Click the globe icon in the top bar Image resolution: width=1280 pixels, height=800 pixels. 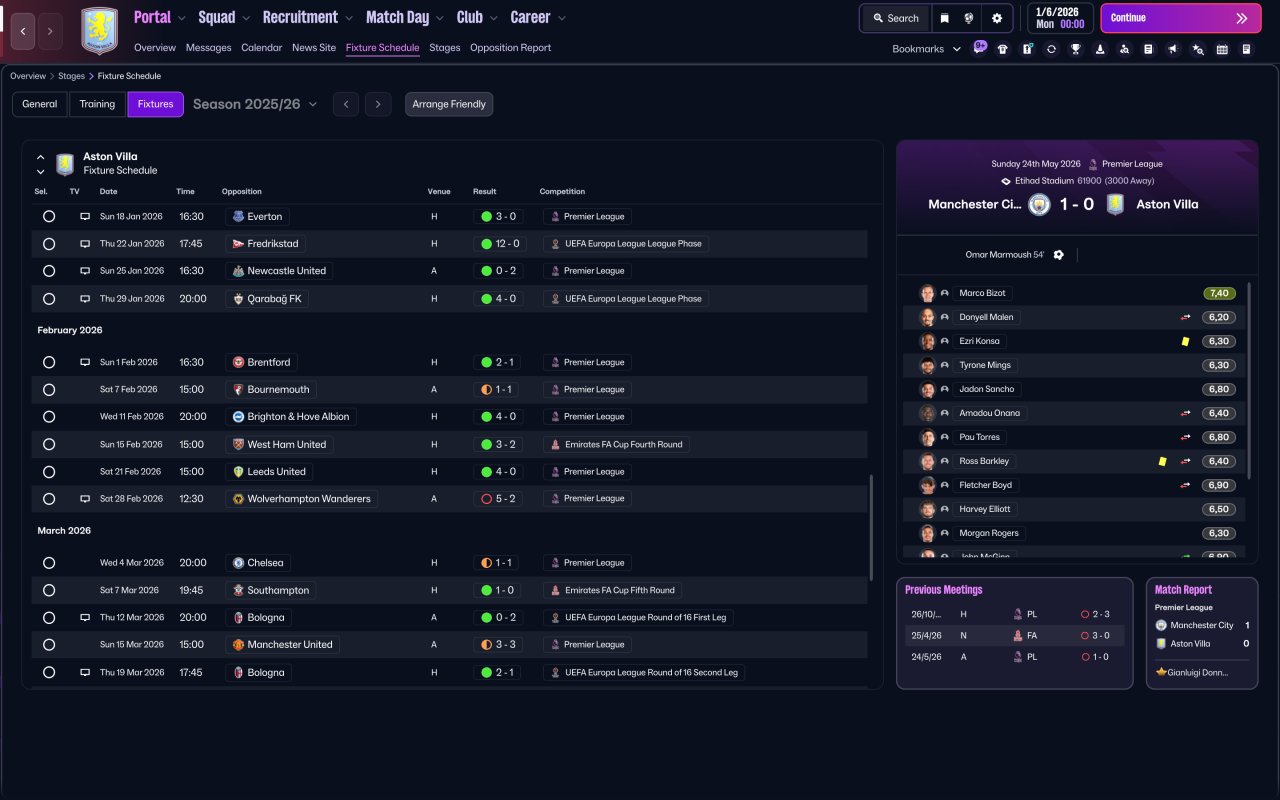969,18
